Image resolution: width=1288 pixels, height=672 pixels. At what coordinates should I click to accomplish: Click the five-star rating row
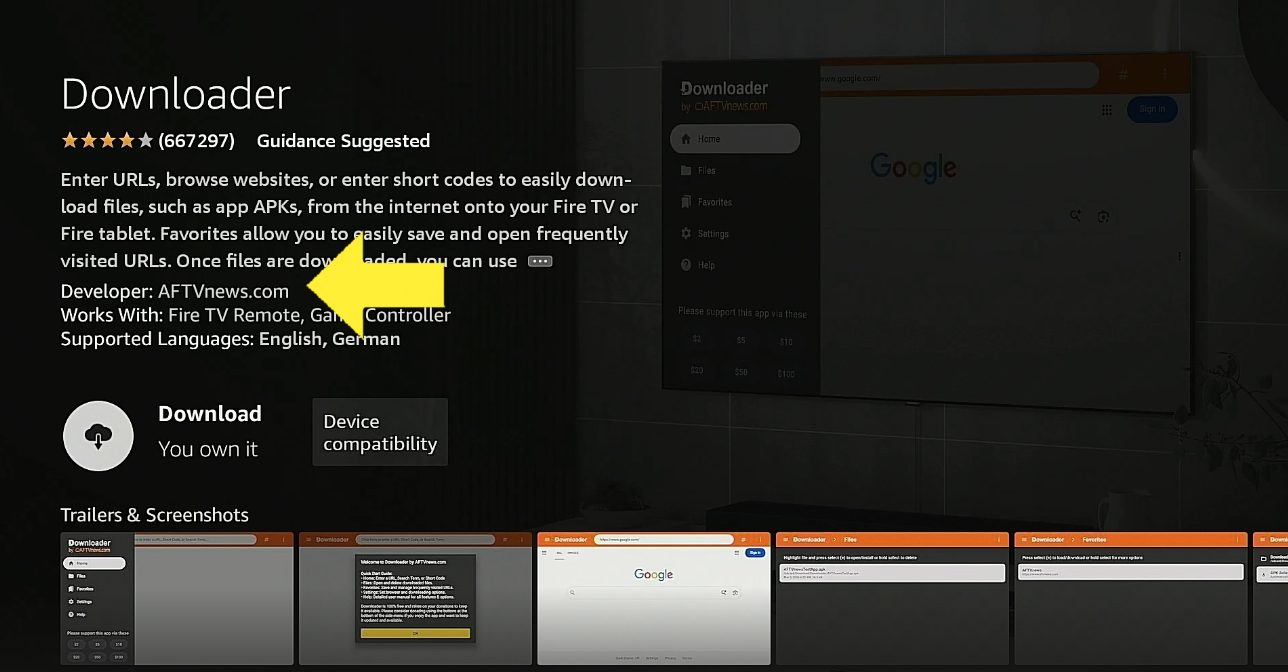(107, 140)
